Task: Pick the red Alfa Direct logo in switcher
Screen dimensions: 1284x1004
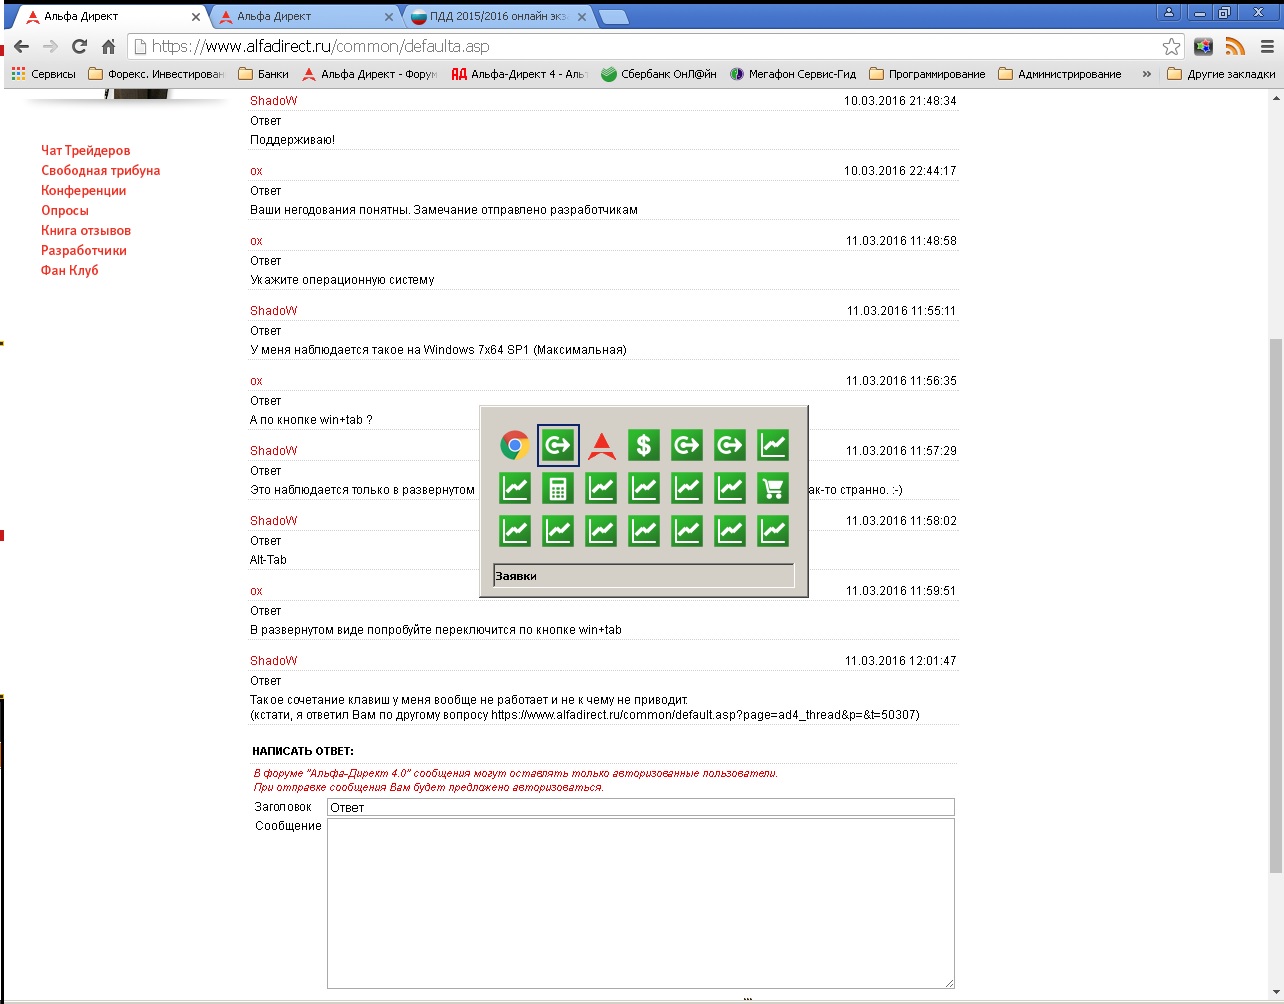Action: click(x=601, y=445)
